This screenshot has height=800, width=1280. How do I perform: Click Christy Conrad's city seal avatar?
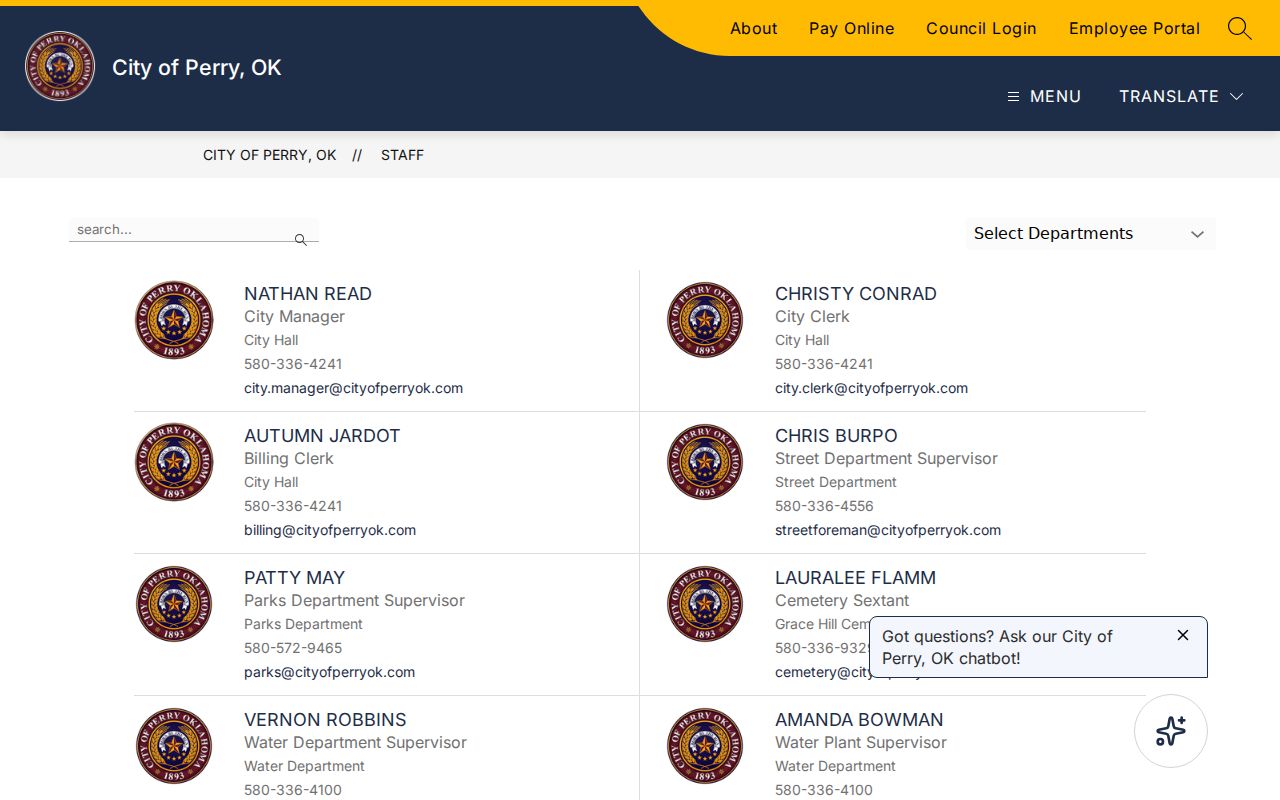coord(705,320)
